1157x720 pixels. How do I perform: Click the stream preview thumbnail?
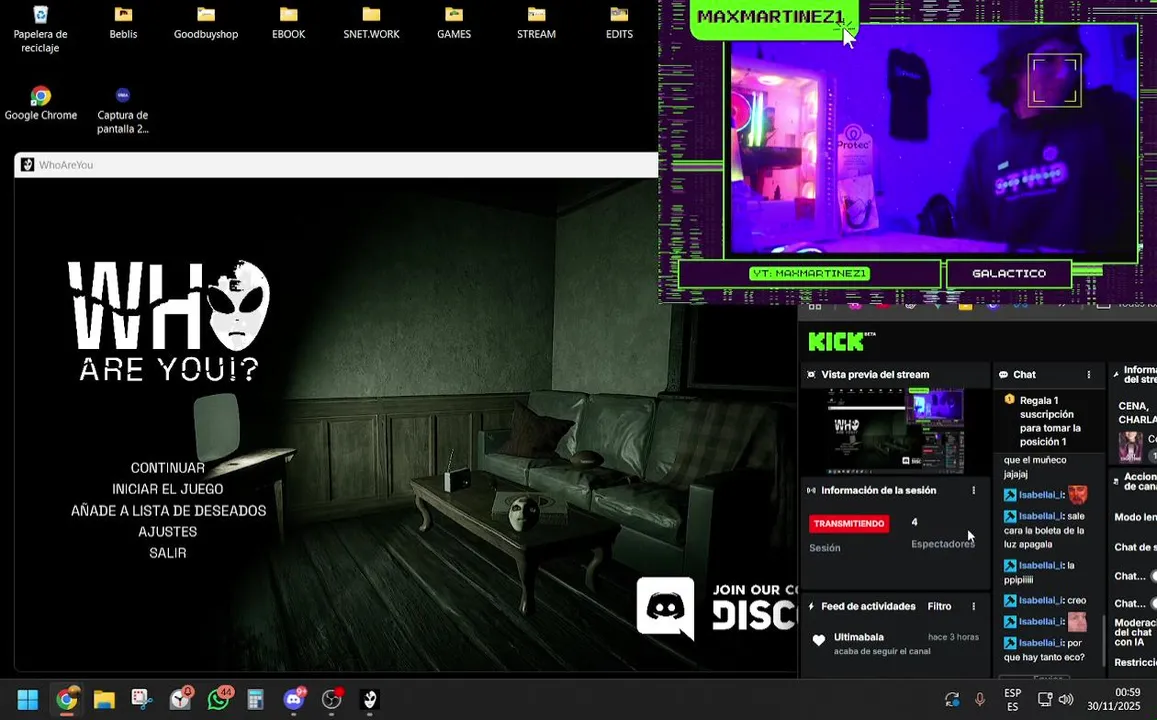[x=896, y=431]
